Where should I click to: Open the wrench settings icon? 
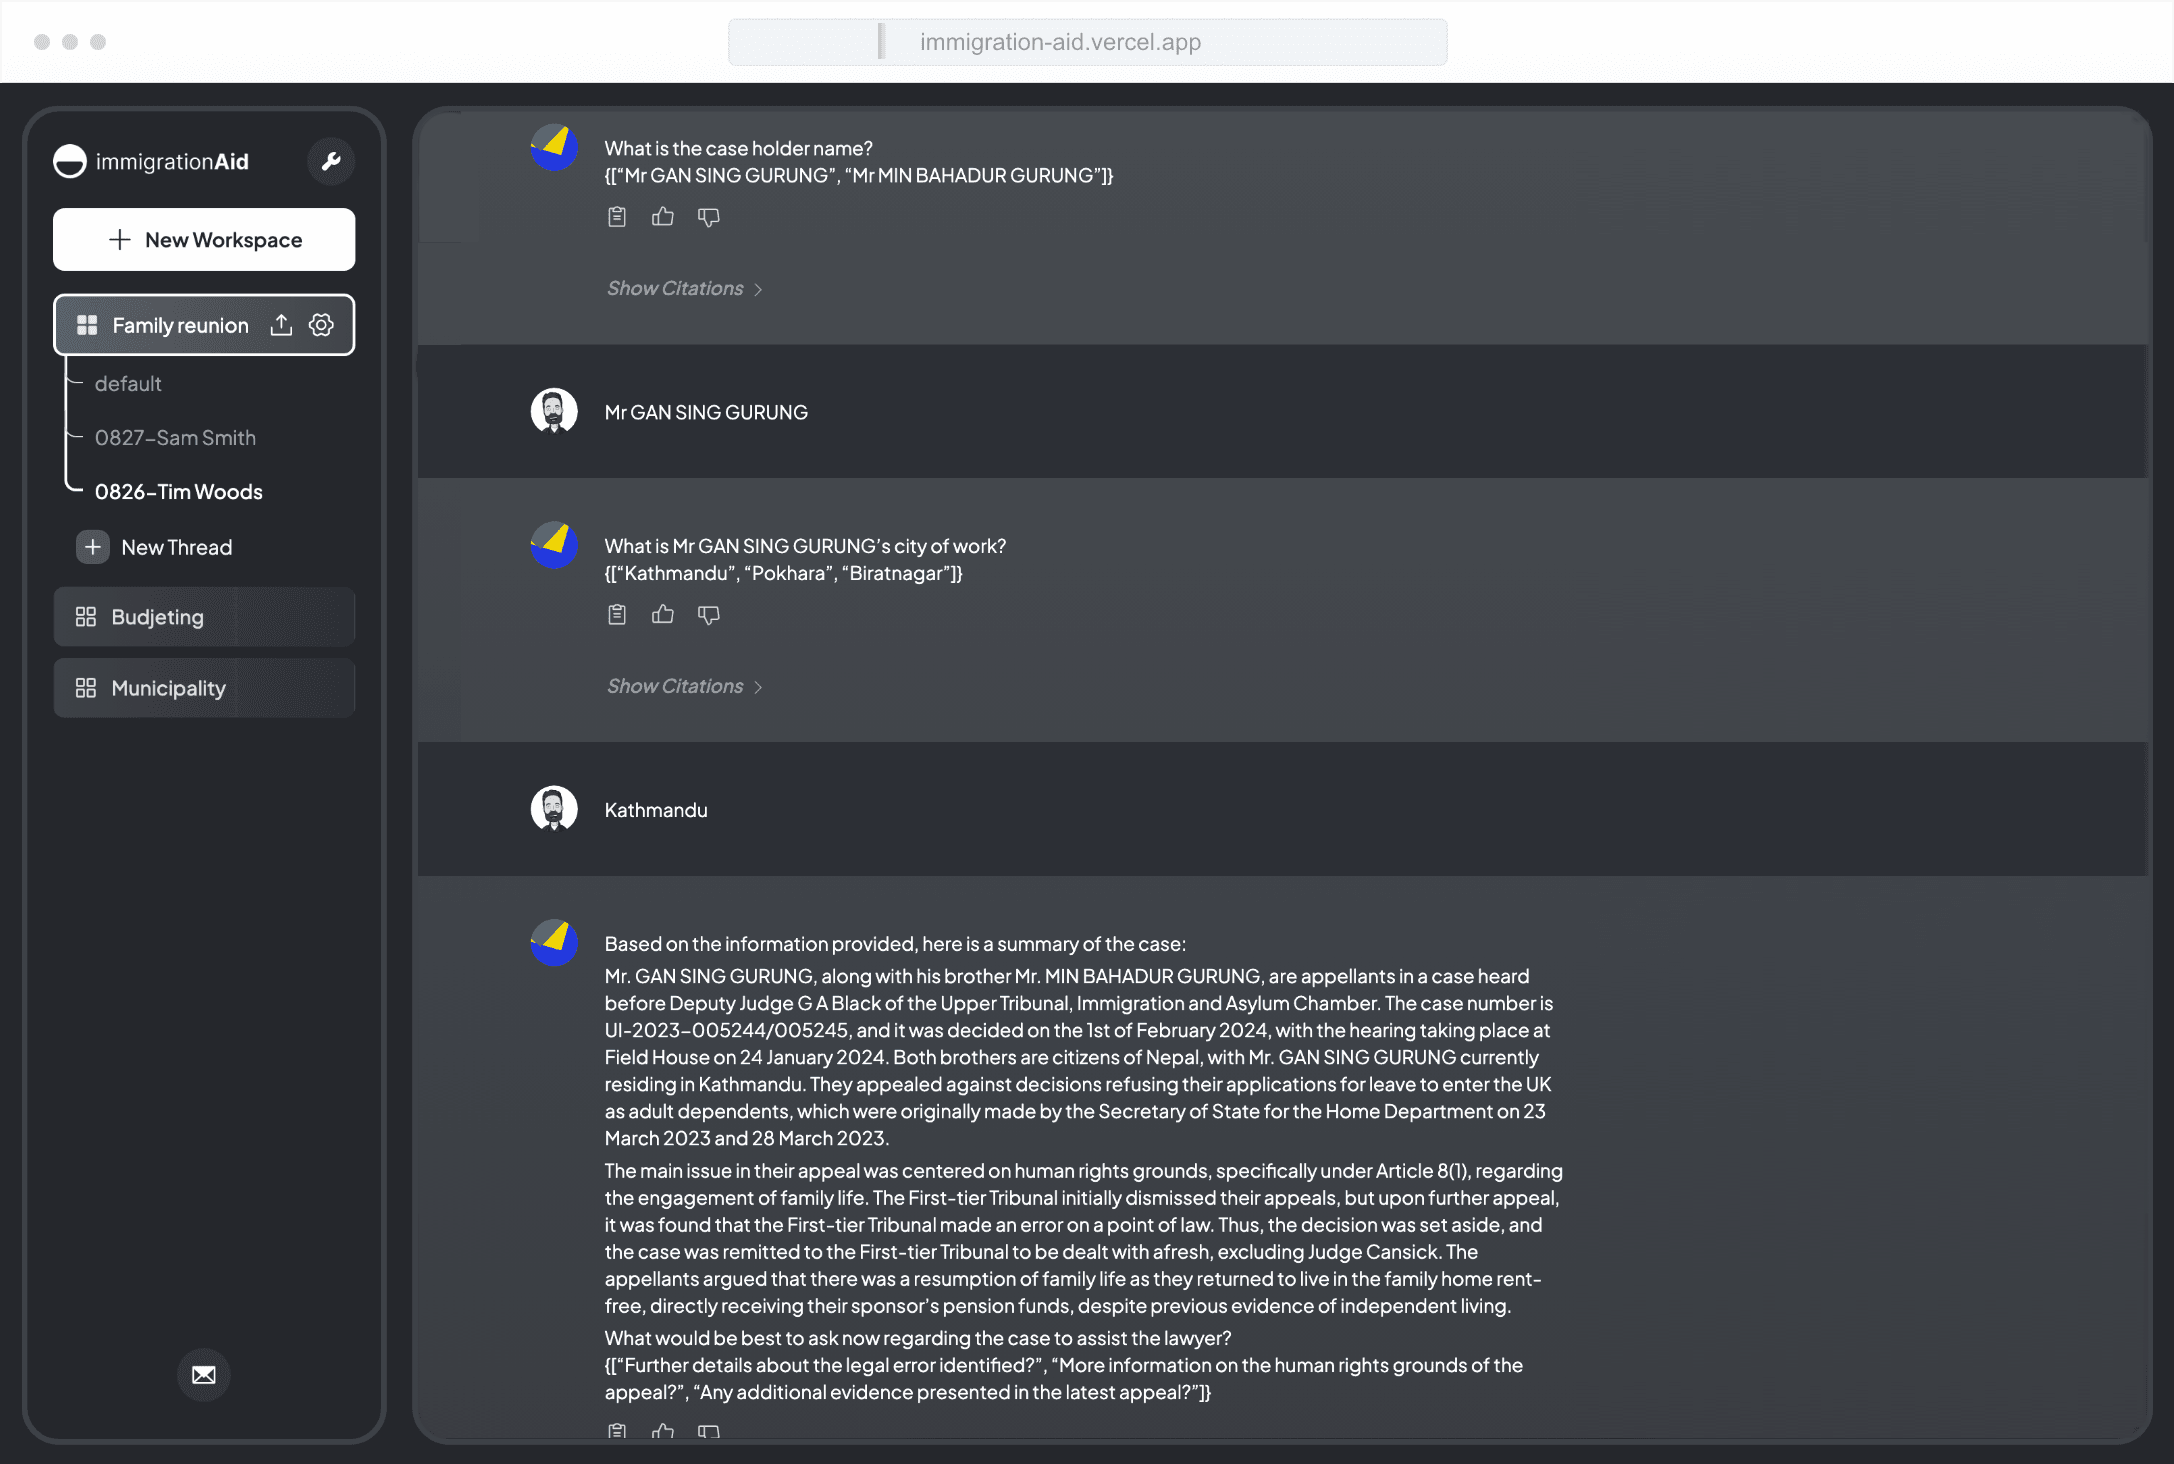click(x=331, y=161)
